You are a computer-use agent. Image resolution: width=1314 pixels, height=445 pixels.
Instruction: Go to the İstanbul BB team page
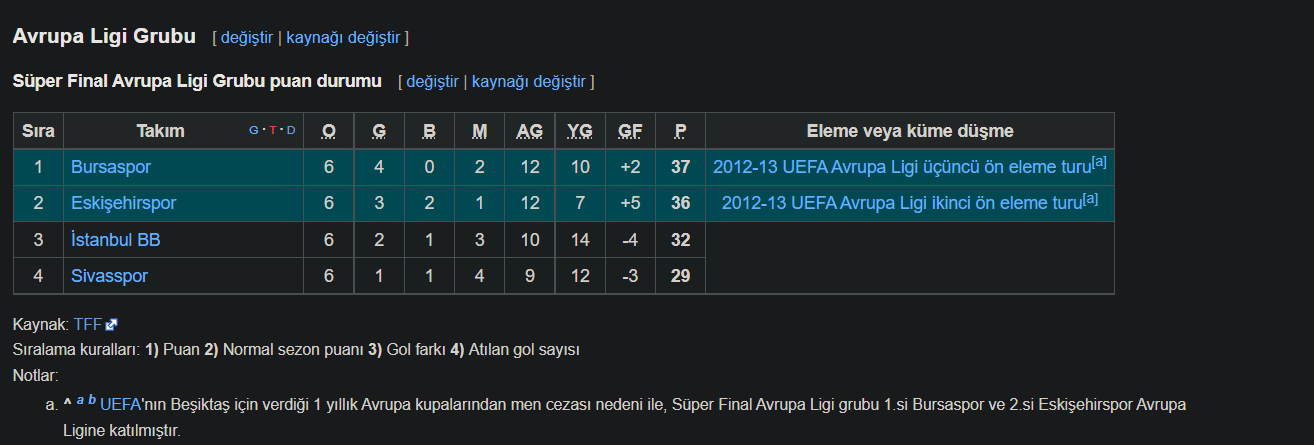pos(115,240)
